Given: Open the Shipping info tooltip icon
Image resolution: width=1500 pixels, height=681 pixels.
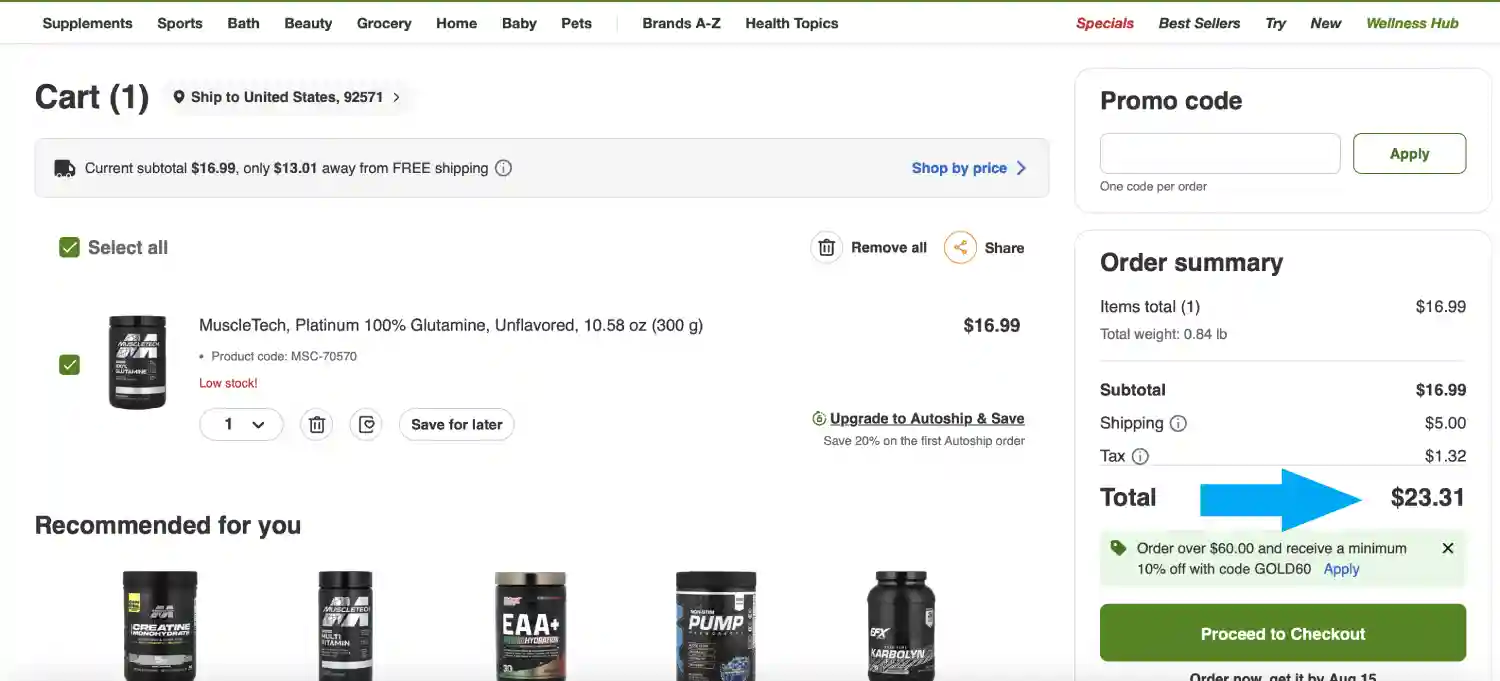Looking at the screenshot, I should (x=1178, y=423).
